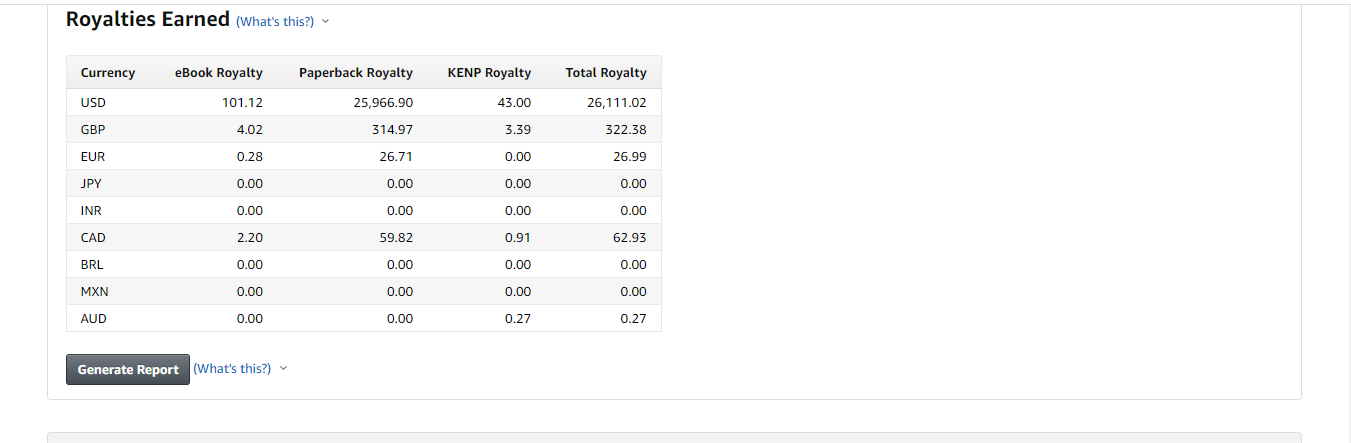
Task: Select the Currency column header
Action: pyautogui.click(x=108, y=72)
